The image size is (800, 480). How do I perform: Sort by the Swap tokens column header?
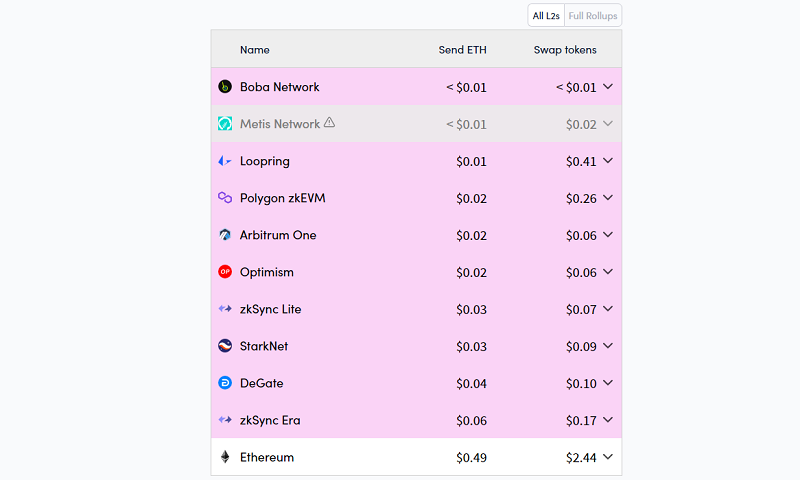click(565, 50)
